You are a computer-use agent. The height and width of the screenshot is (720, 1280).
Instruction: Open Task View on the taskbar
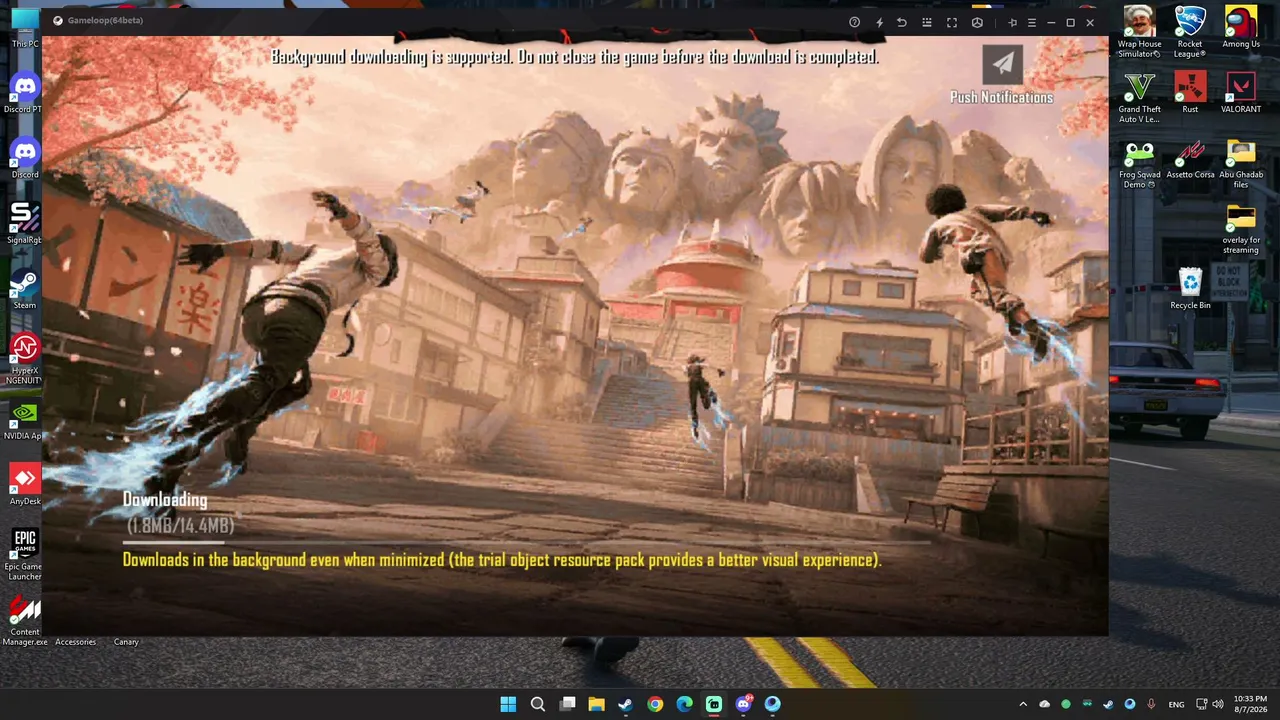[x=567, y=704]
